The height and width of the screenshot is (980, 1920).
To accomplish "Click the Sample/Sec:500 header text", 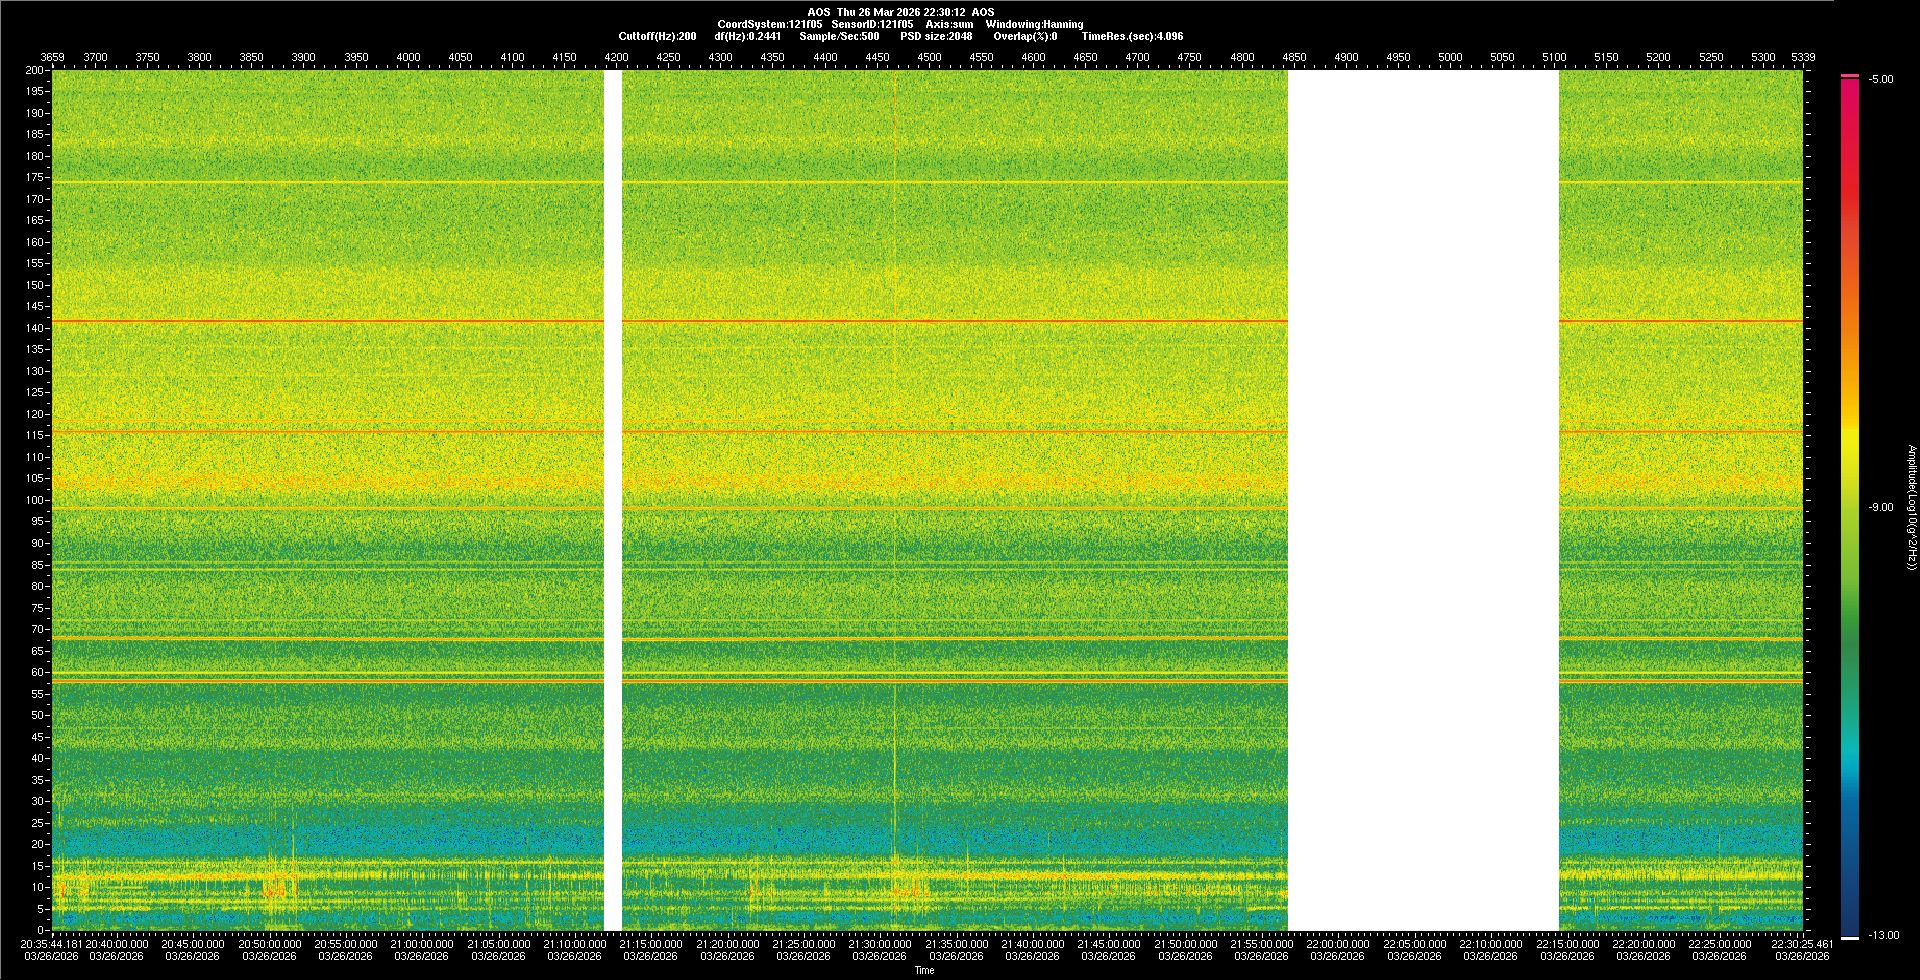I will [839, 36].
